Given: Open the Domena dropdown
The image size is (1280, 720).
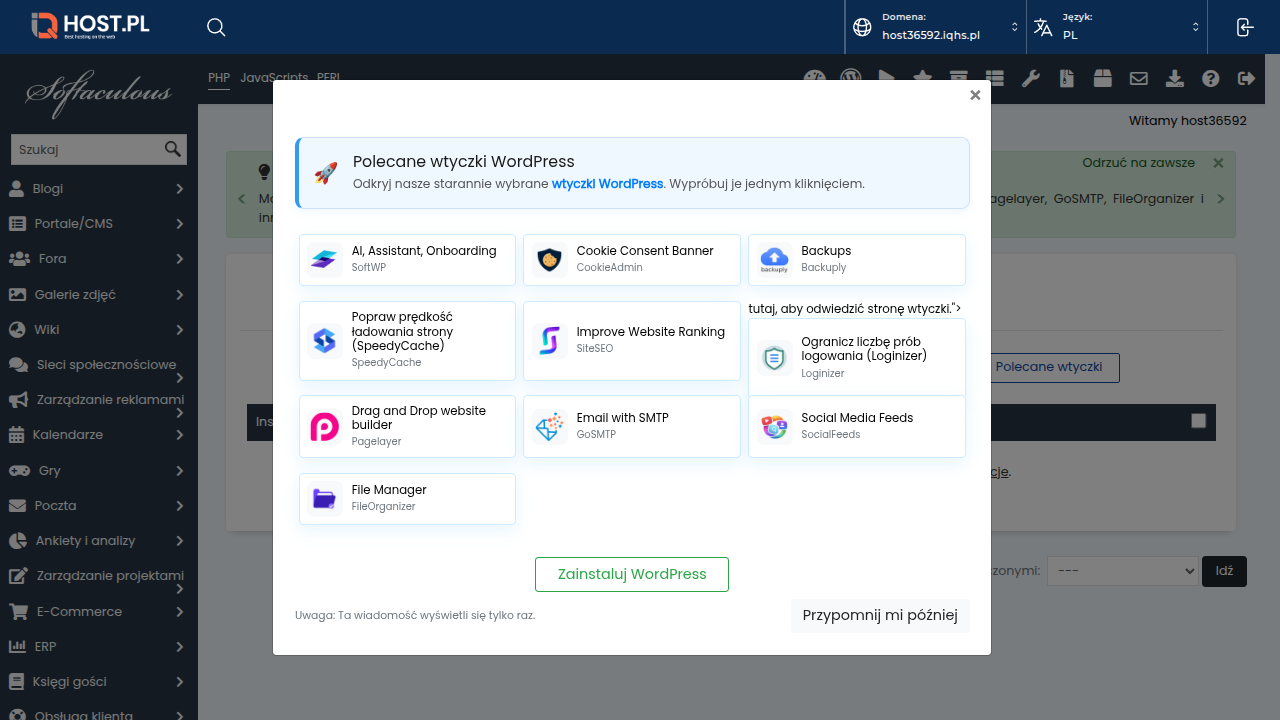Looking at the screenshot, I should pos(936,27).
